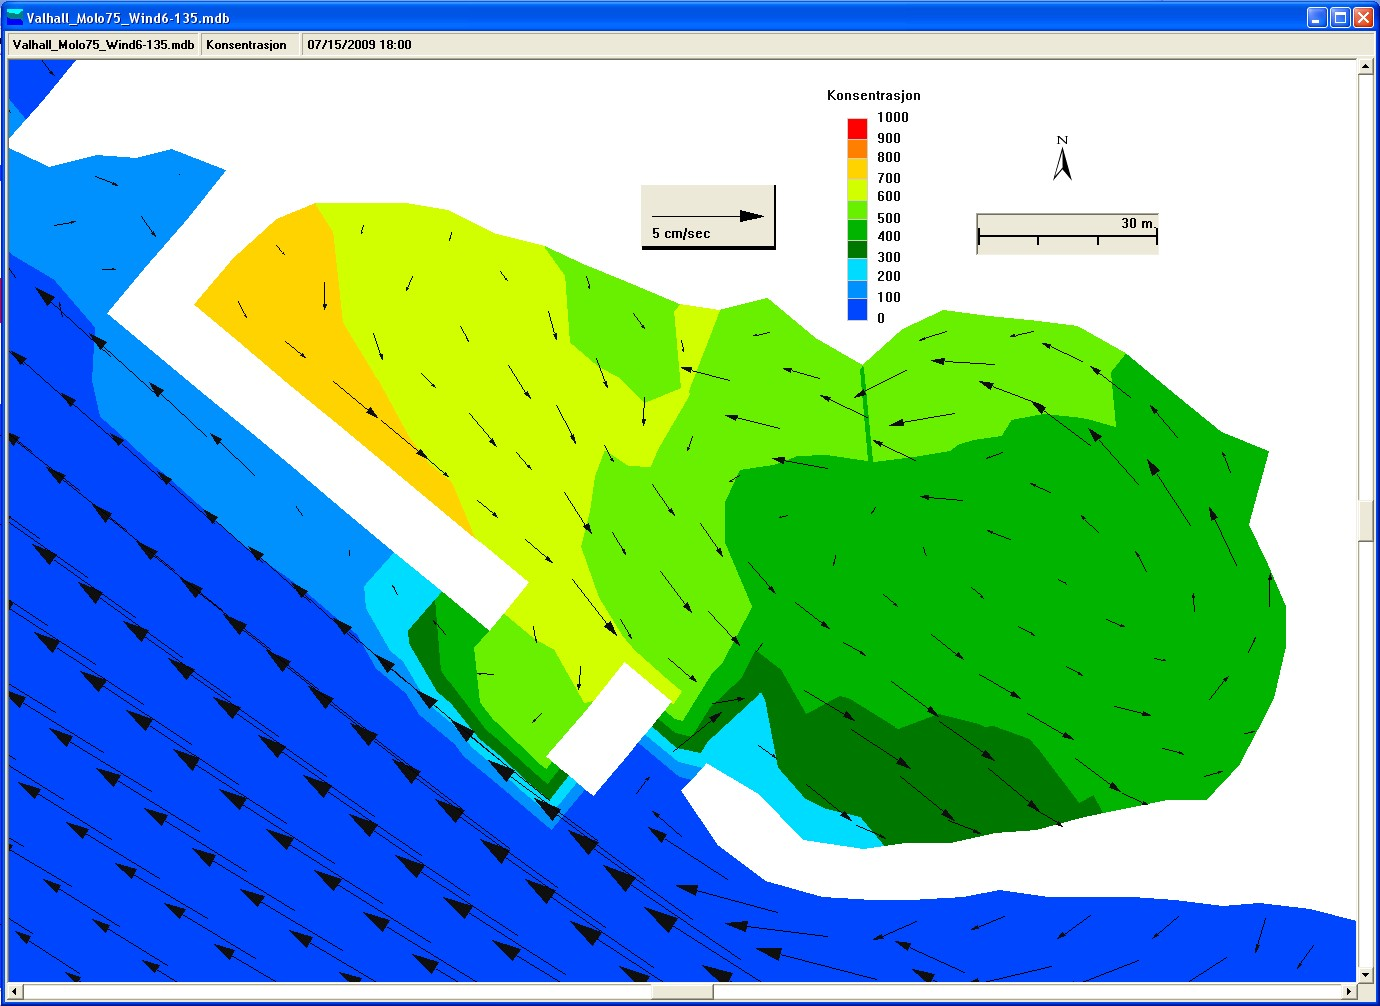This screenshot has width=1380, height=1006.
Task: Click the application icon in the title bar
Action: 14,17
